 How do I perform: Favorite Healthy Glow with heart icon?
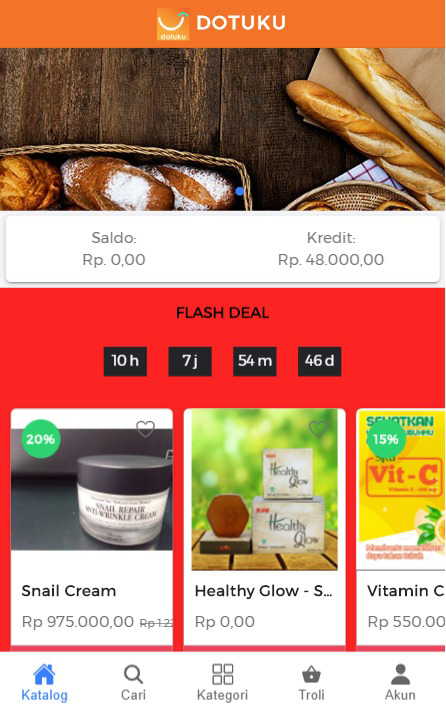pyautogui.click(x=318, y=428)
